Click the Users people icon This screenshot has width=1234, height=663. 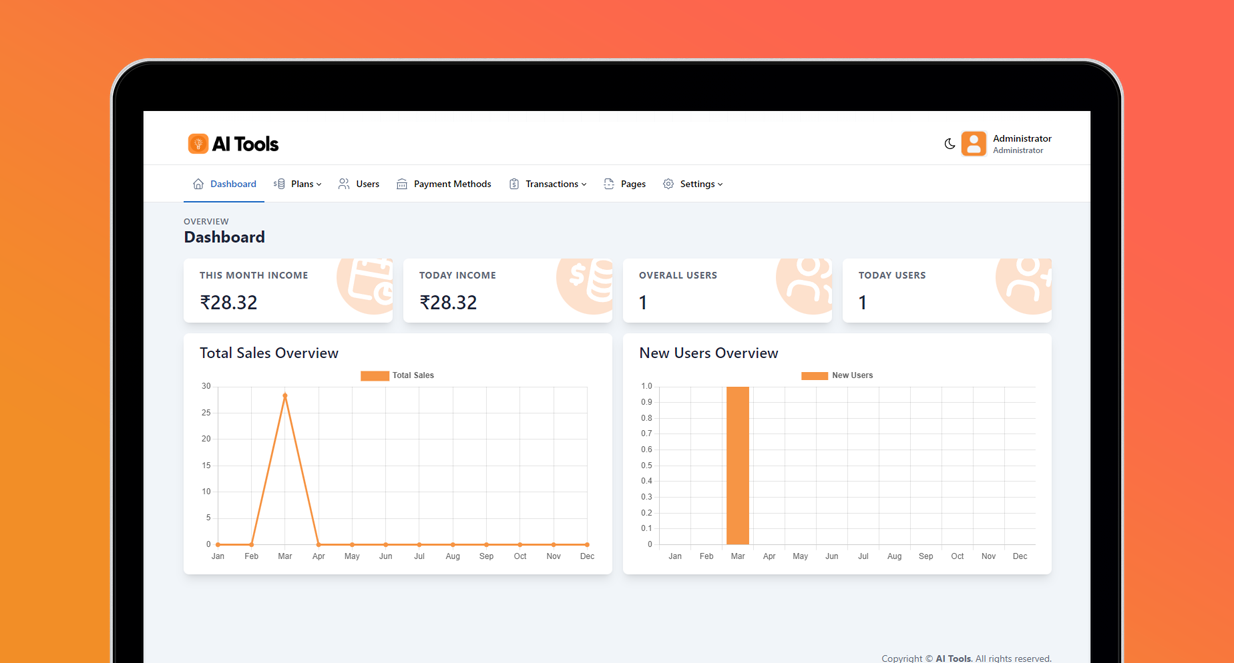344,184
